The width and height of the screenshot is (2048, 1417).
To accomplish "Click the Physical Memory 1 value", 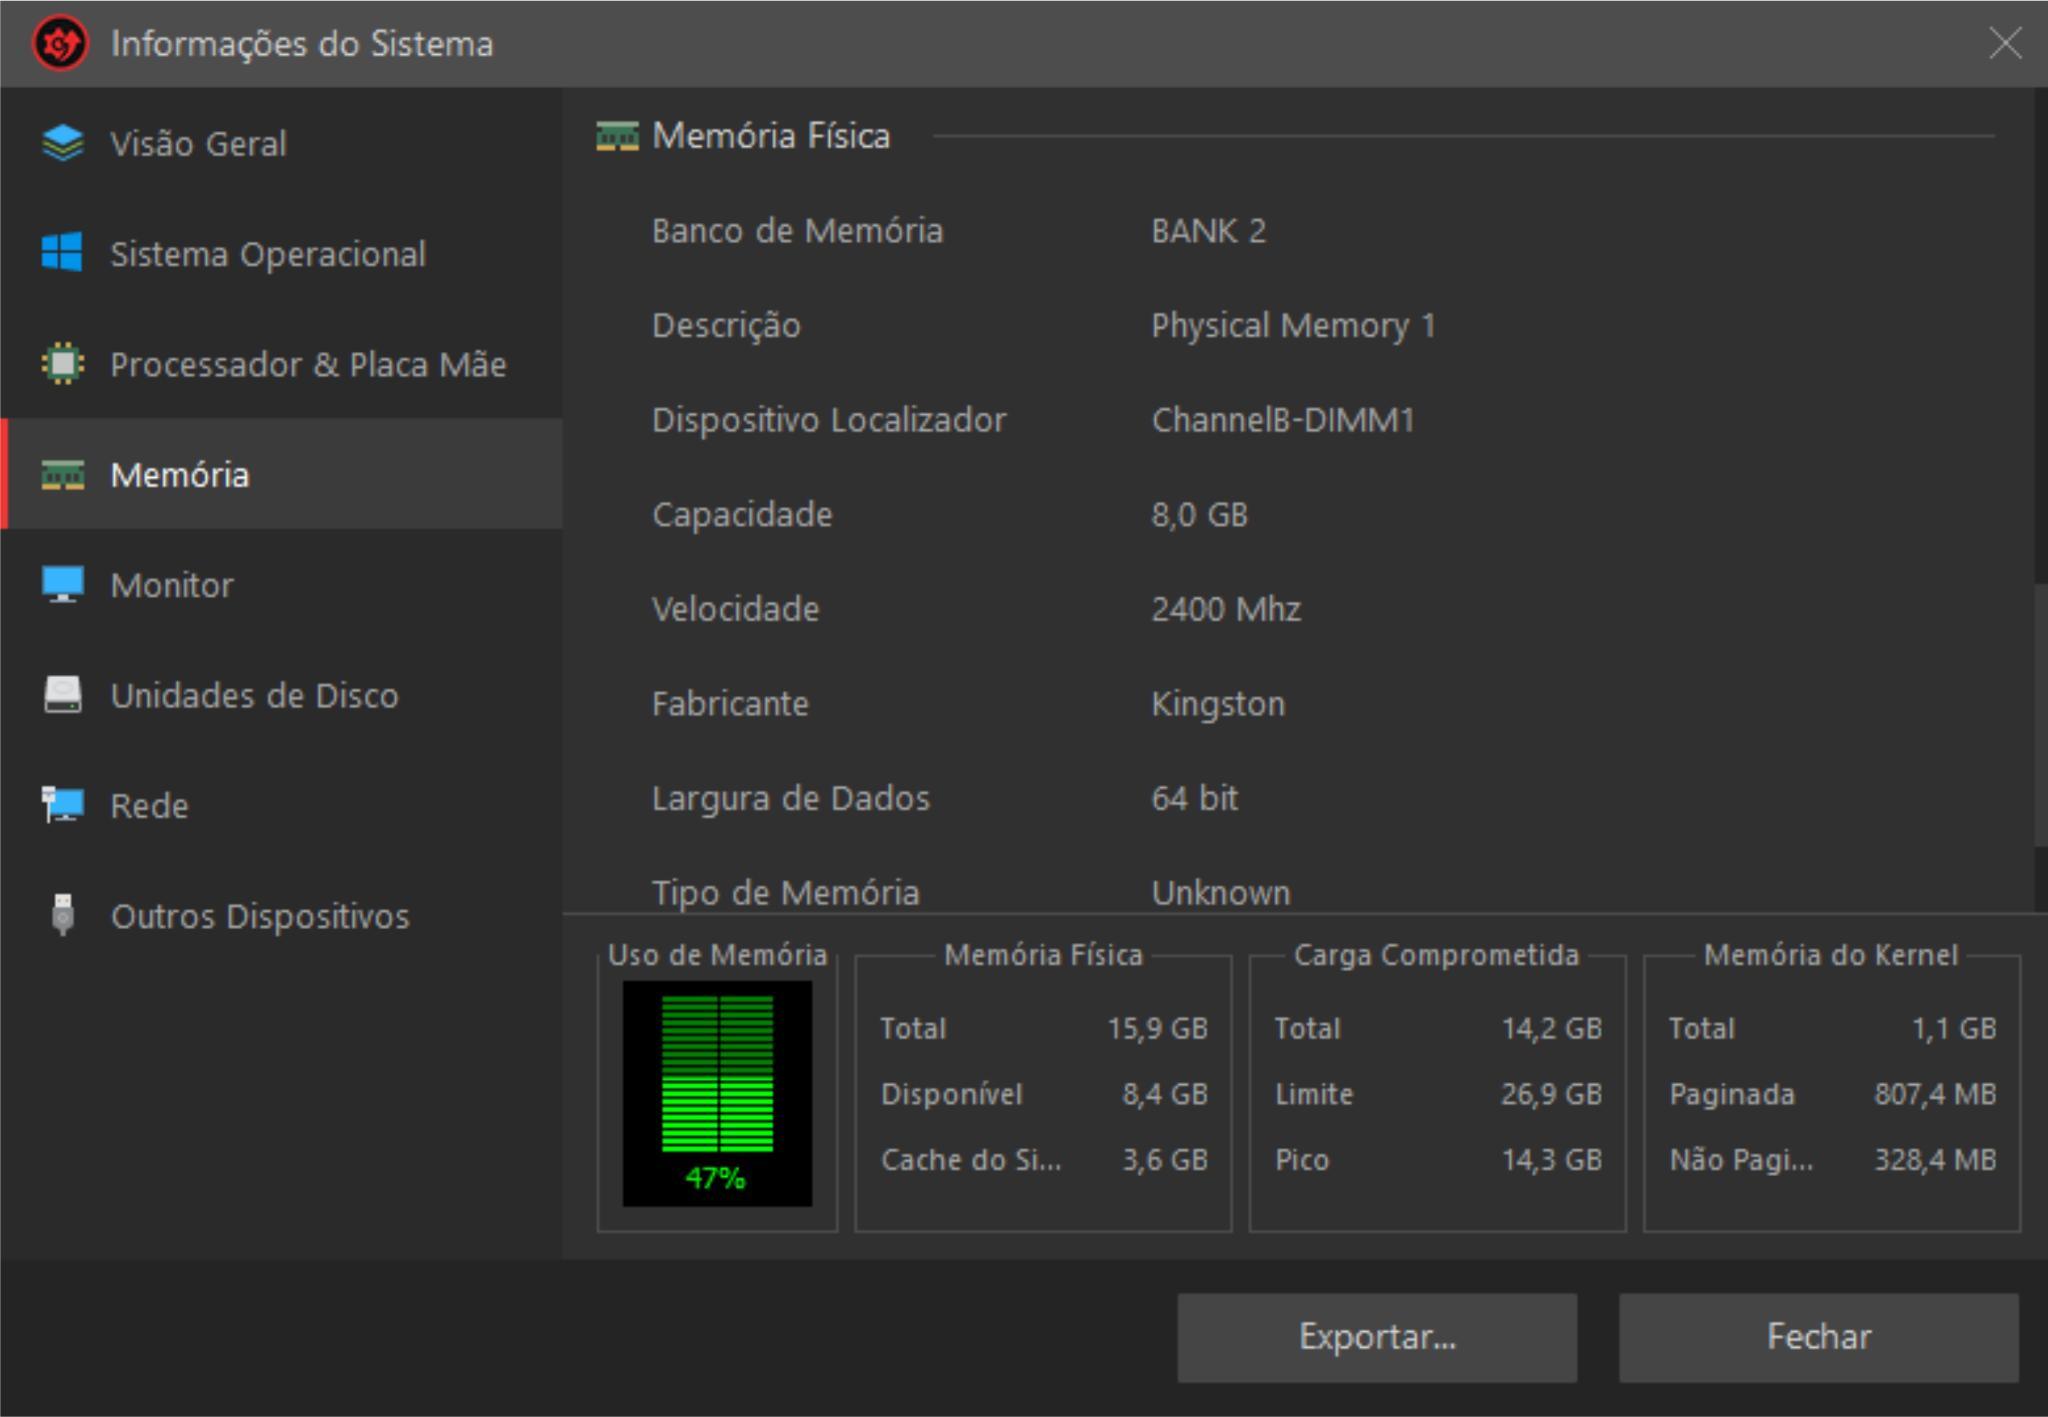I will 1294,326.
